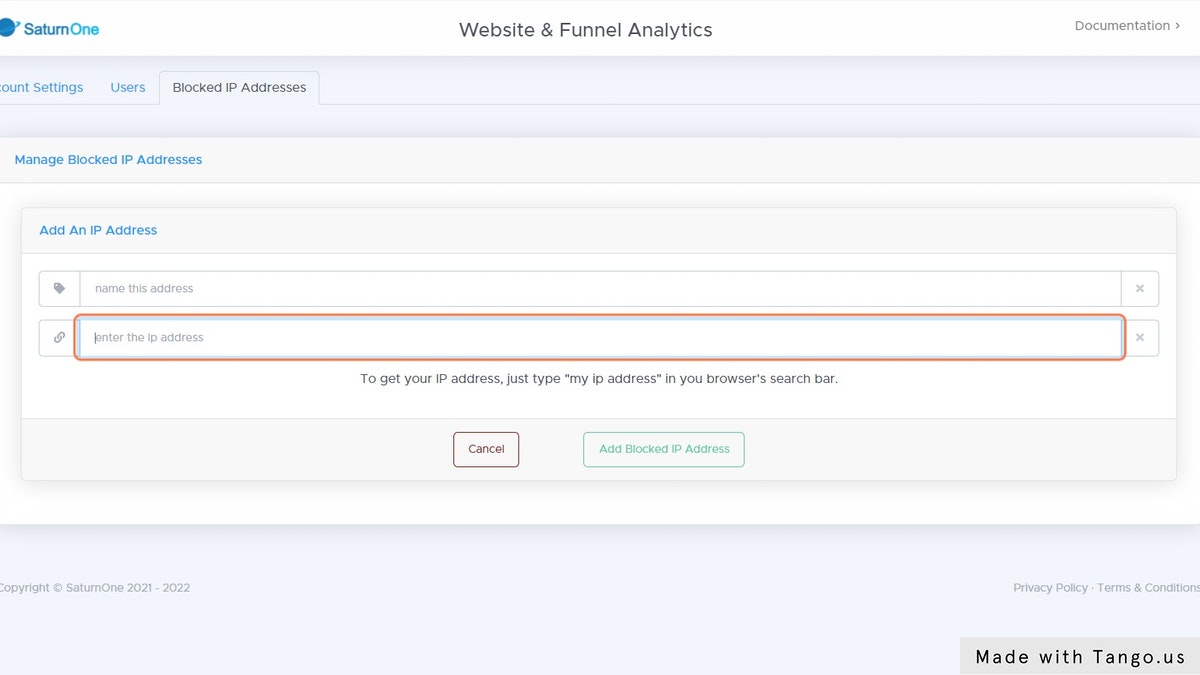Open the Privacy Policy link

(1050, 588)
